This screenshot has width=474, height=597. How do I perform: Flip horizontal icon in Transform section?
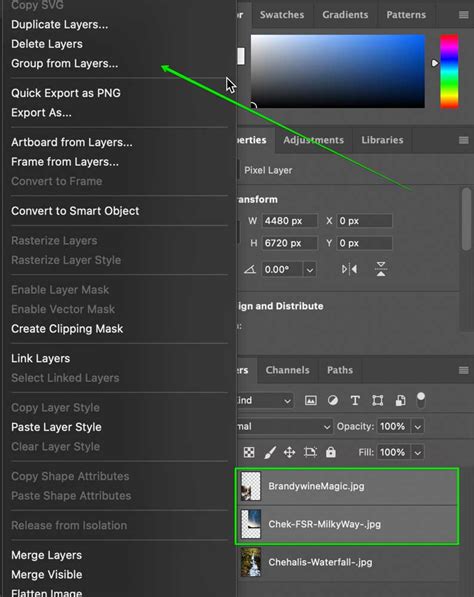(x=349, y=270)
